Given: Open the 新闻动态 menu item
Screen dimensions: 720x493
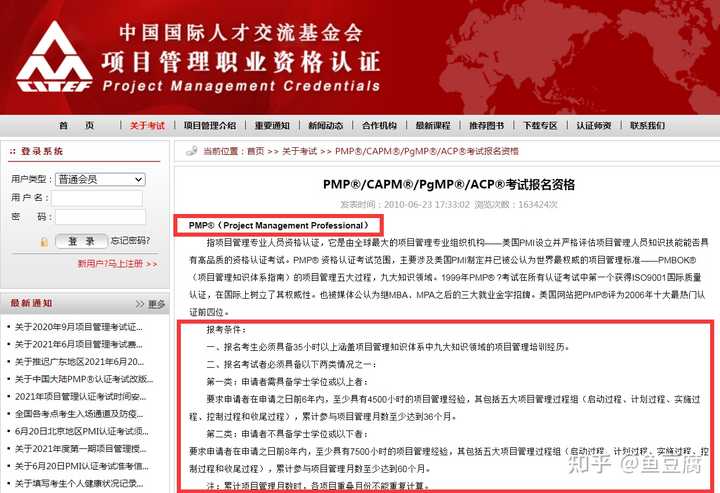Looking at the screenshot, I should [326, 125].
